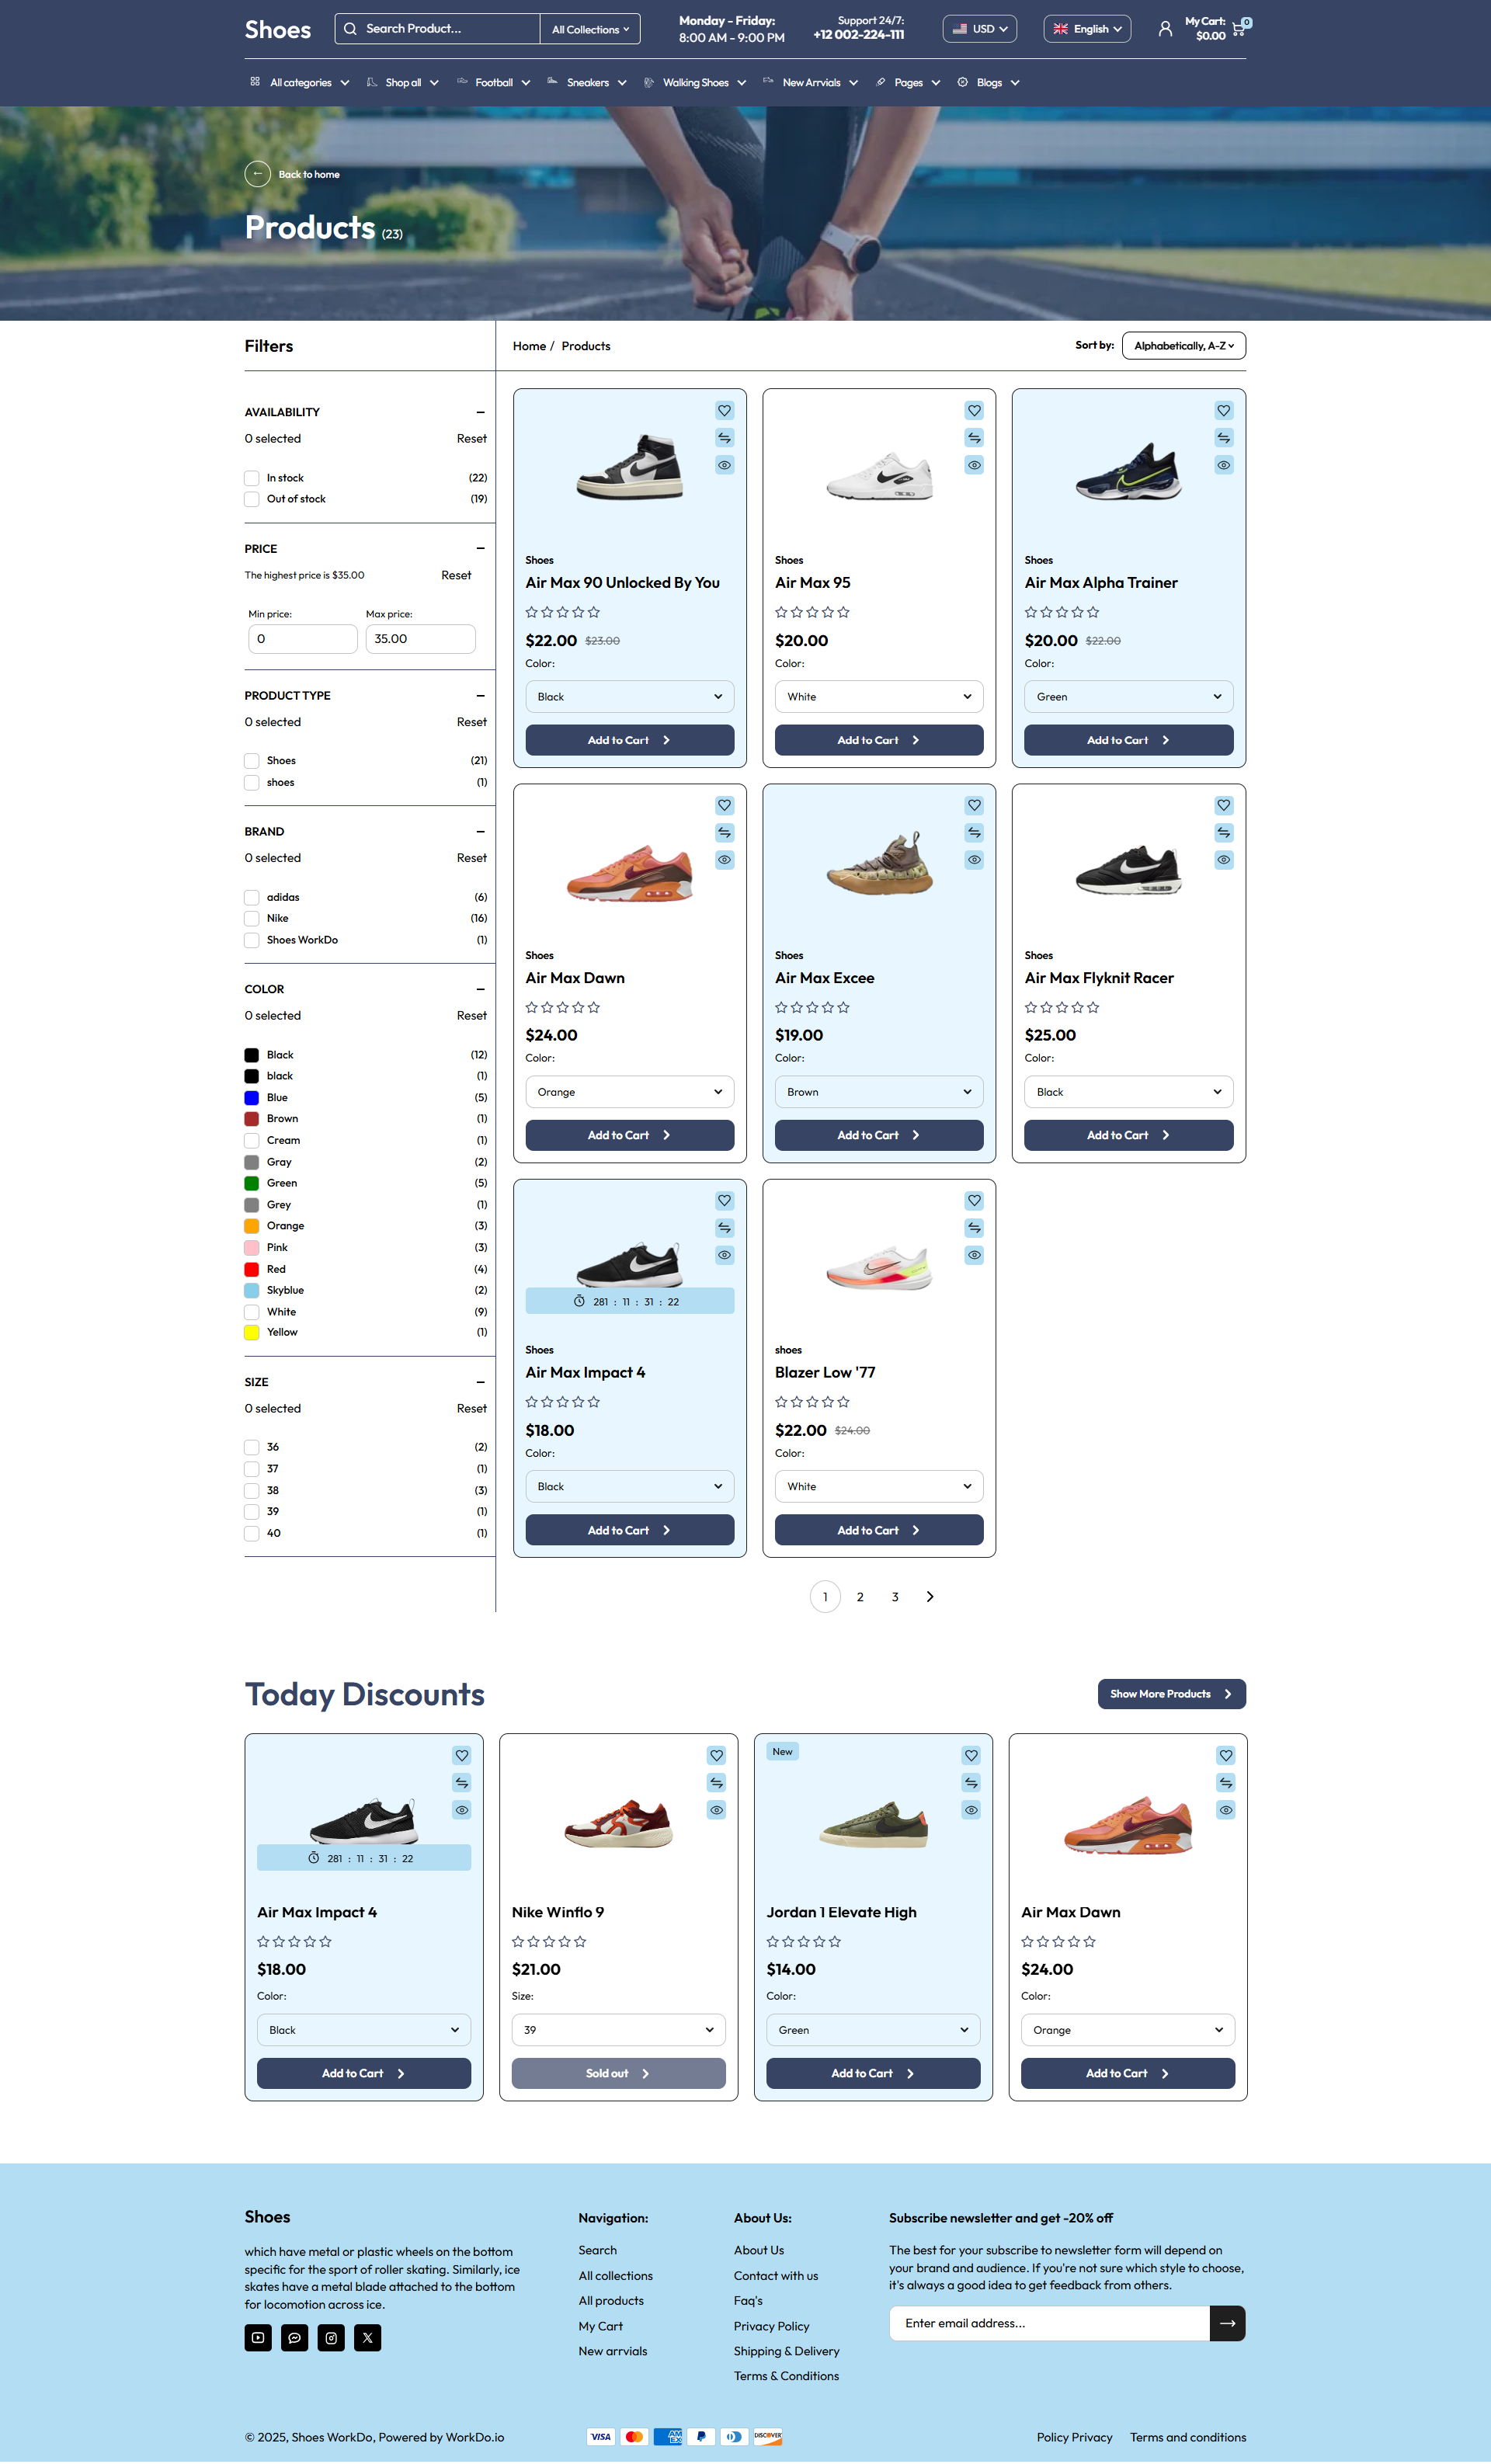Check the Nike brand filter

tap(251, 918)
